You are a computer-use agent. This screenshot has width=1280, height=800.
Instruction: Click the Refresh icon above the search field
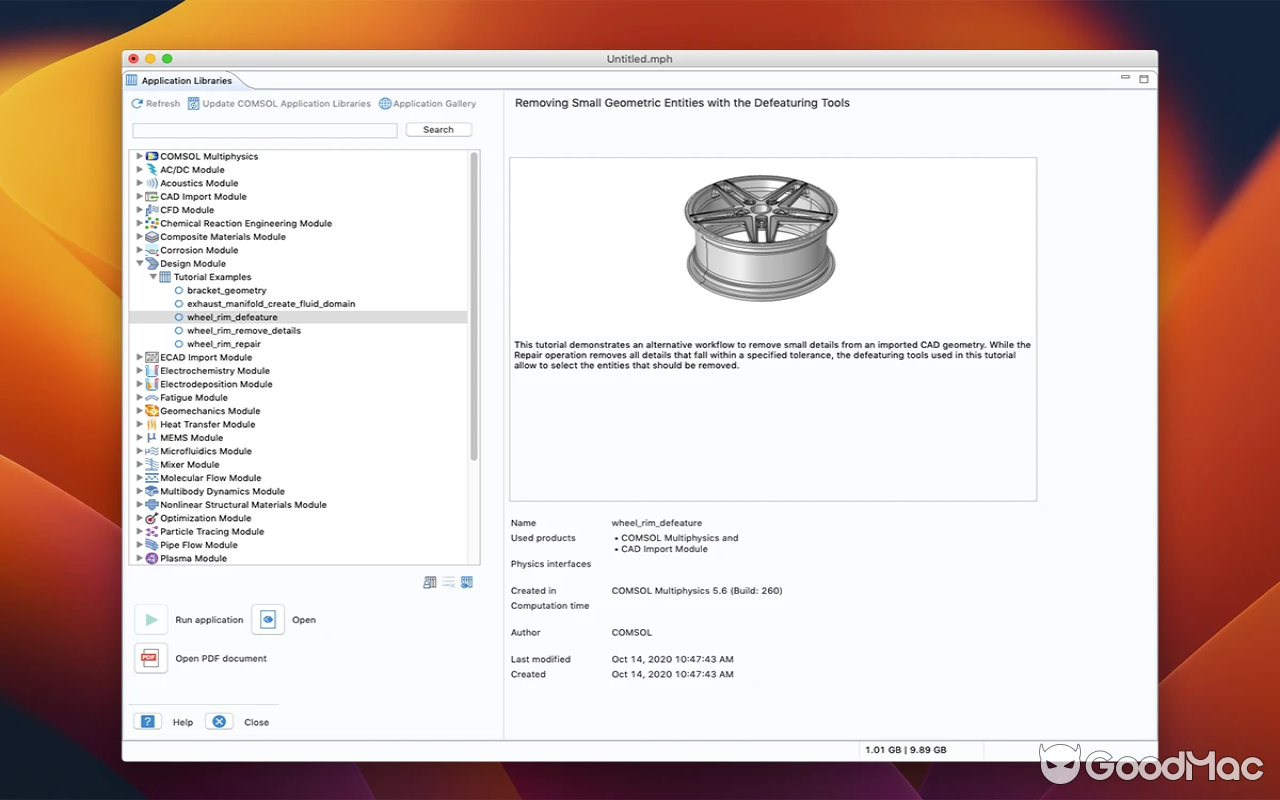[x=135, y=103]
